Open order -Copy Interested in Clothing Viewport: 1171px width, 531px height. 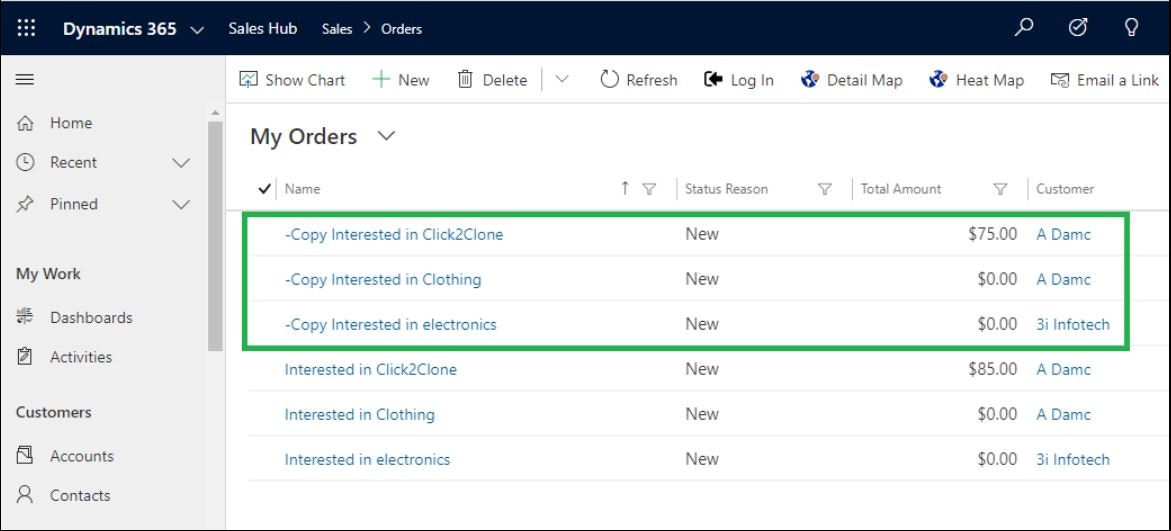click(382, 279)
